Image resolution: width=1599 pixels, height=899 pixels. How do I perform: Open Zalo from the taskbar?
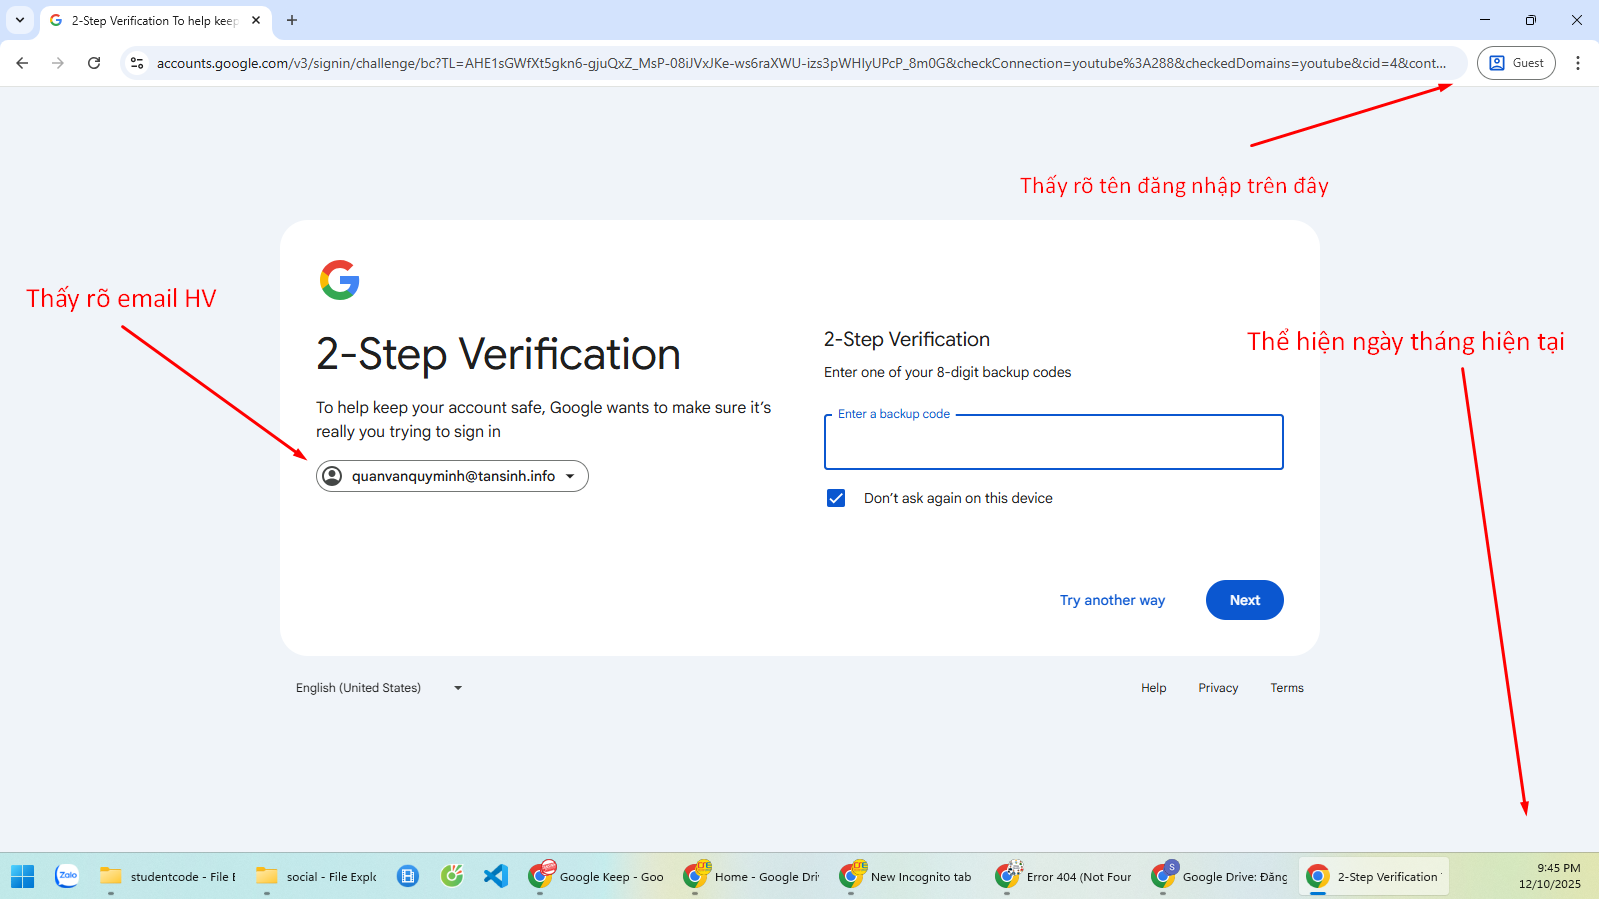click(x=67, y=876)
